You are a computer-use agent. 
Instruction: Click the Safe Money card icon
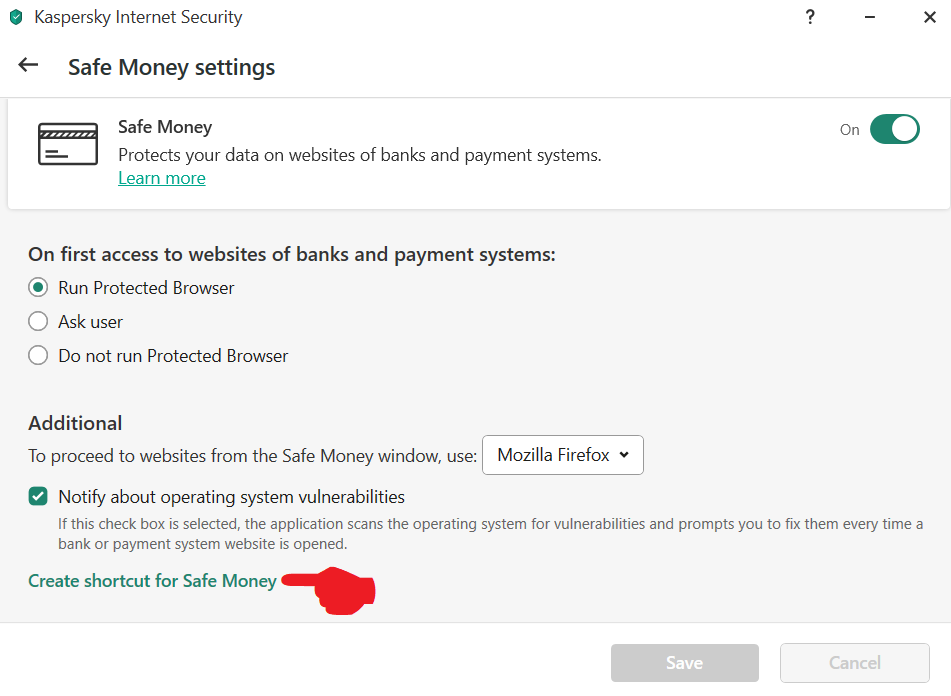point(67,144)
